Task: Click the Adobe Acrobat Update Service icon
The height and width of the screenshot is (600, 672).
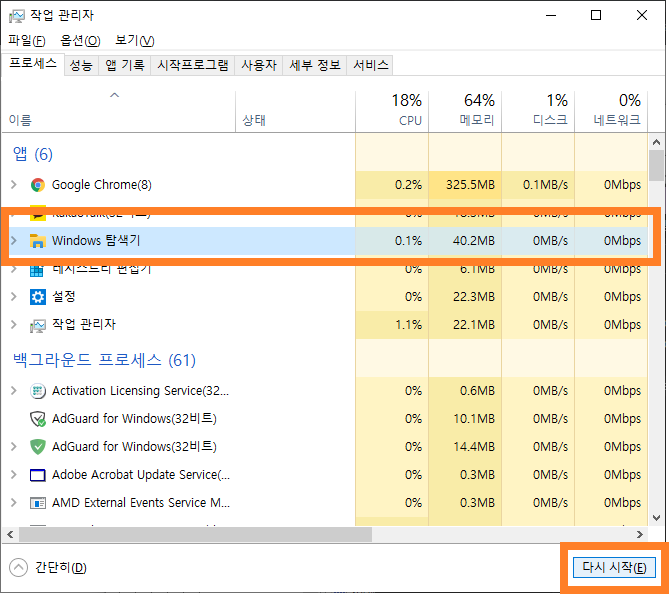Action: (x=38, y=475)
